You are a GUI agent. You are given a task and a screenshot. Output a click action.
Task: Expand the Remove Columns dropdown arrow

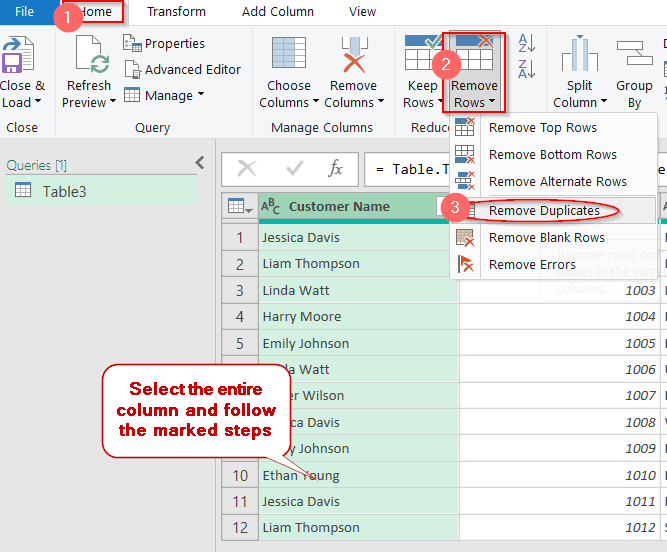[x=381, y=101]
